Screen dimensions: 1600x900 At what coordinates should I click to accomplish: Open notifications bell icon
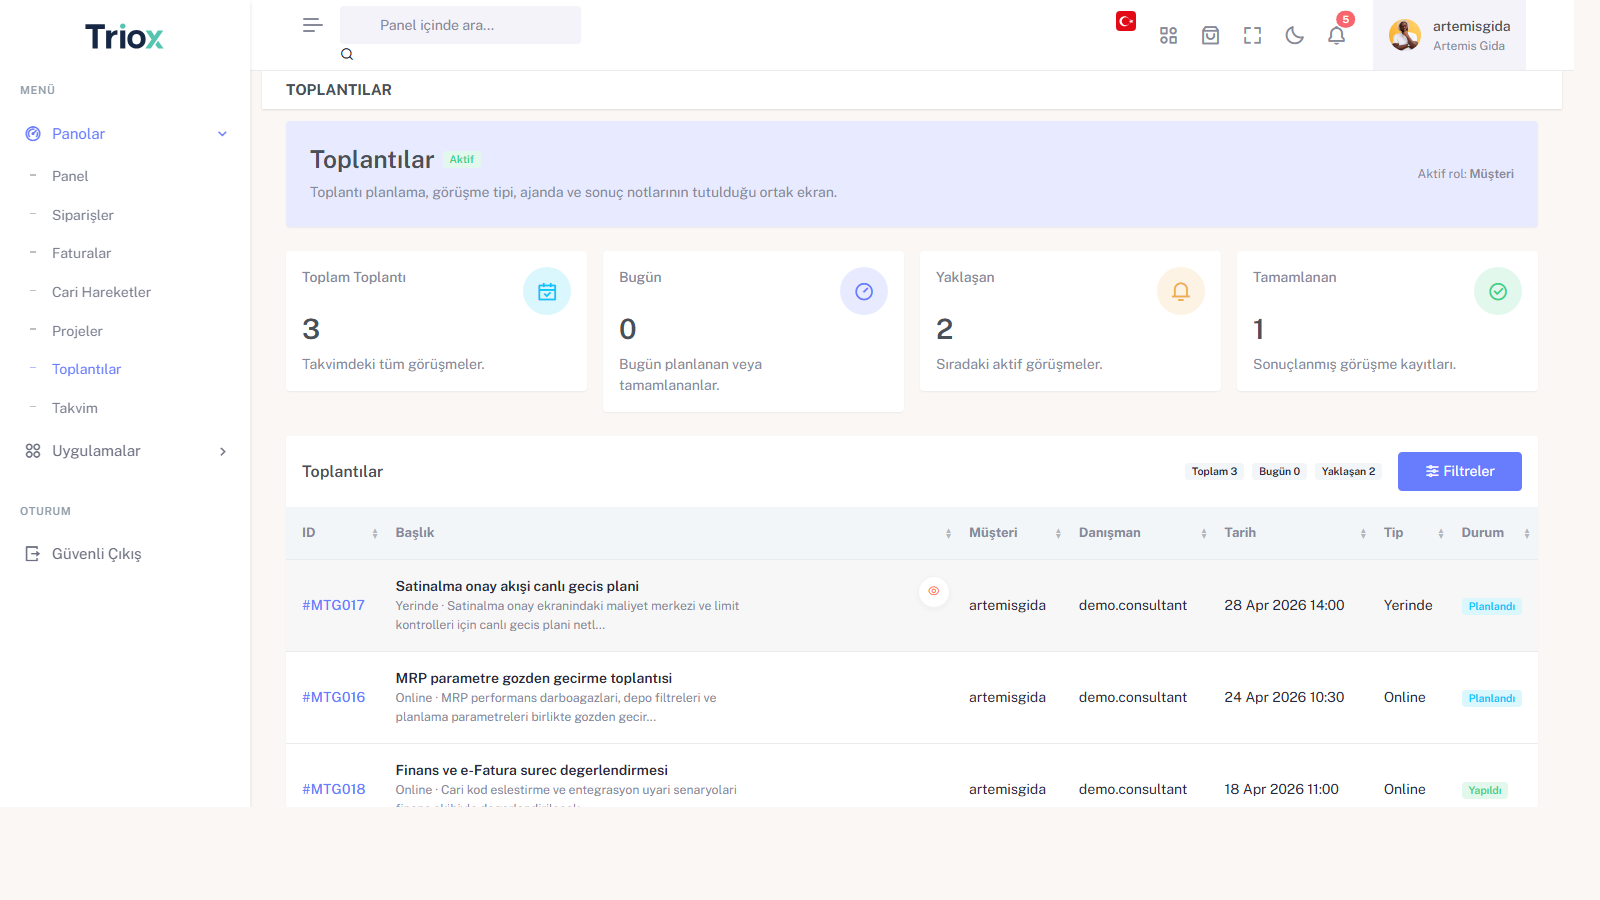tap(1336, 36)
